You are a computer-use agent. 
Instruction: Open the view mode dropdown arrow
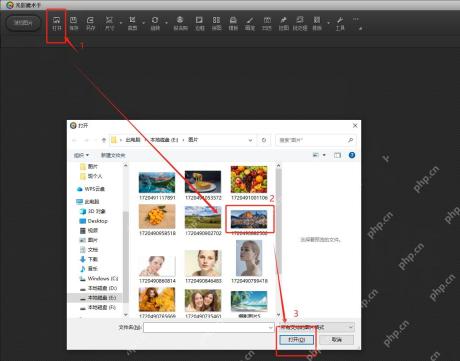pyautogui.click(x=324, y=155)
